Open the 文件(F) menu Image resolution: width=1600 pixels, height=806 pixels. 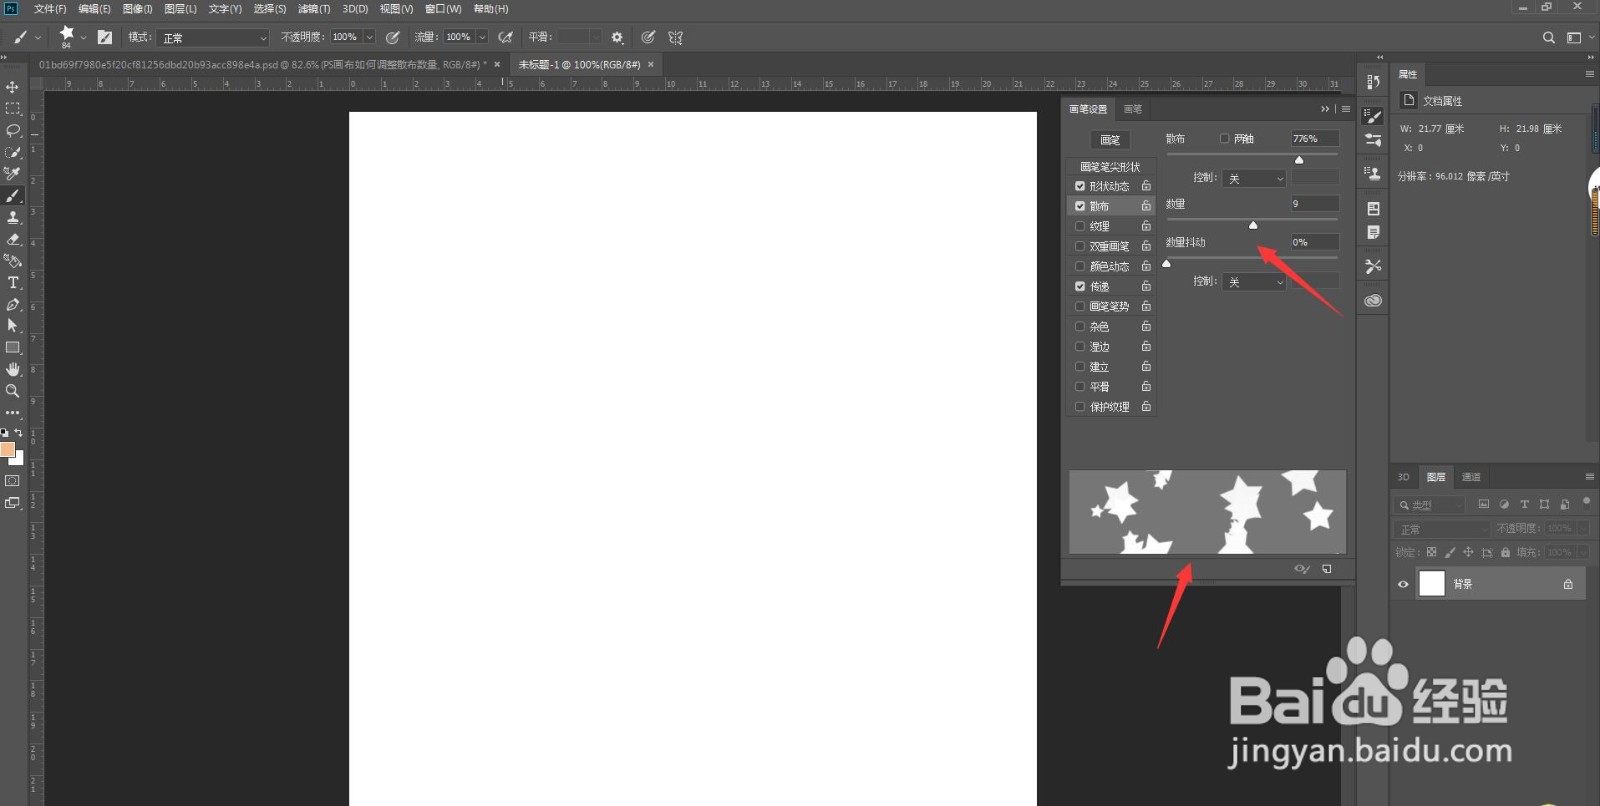pyautogui.click(x=50, y=9)
